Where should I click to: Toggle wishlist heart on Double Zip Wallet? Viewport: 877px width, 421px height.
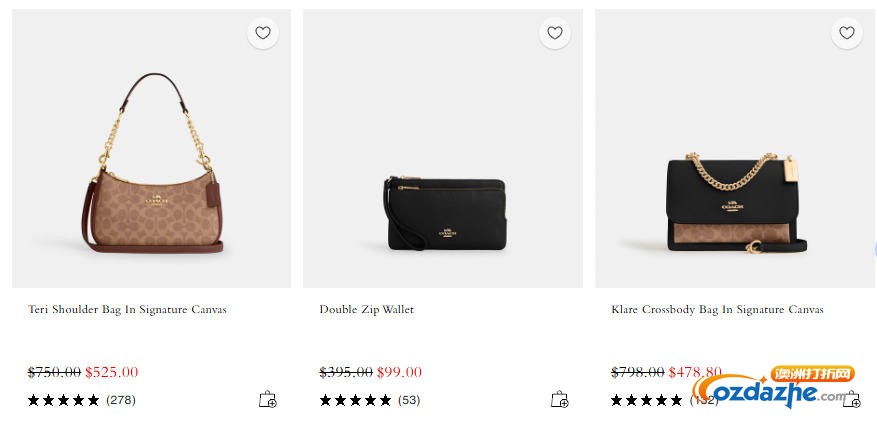(555, 33)
